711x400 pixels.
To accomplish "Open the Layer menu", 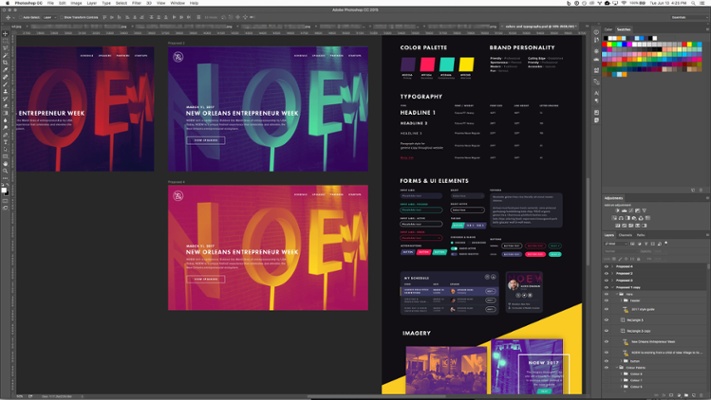I will click(x=92, y=3).
